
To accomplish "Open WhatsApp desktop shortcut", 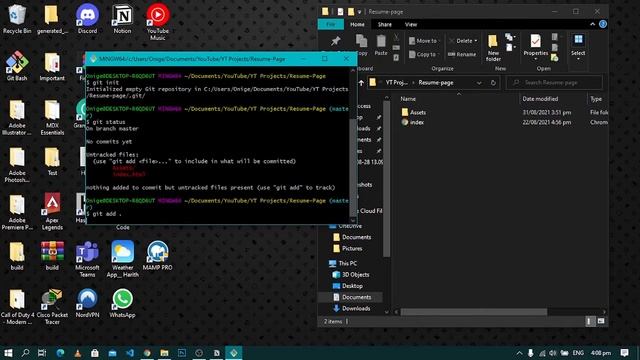I will point(122,303).
